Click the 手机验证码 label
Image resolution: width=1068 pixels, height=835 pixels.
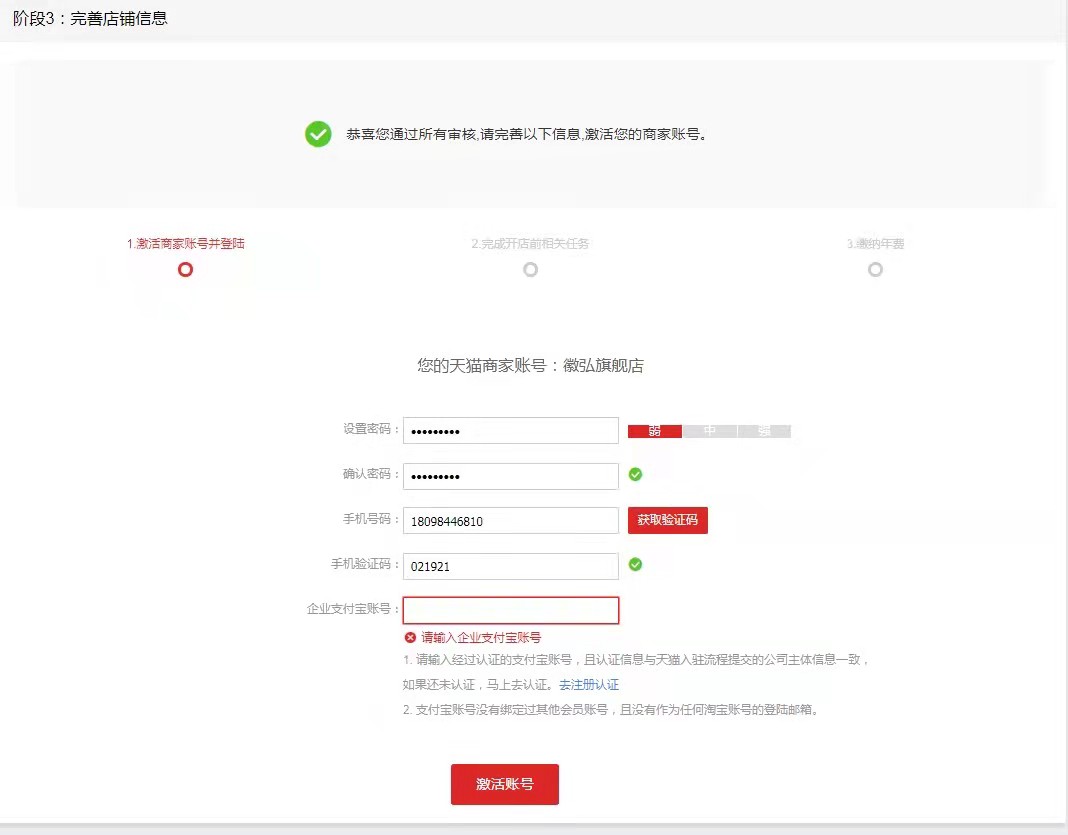point(364,564)
